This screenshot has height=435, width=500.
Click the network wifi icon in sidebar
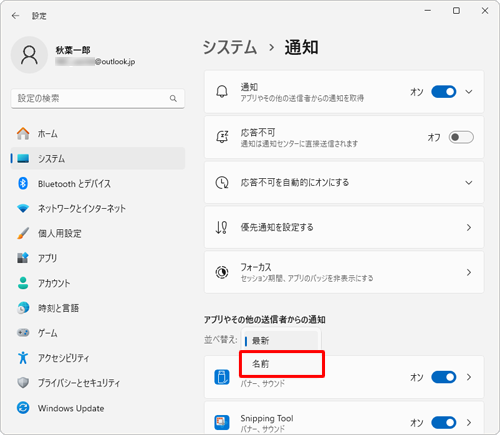coord(23,208)
